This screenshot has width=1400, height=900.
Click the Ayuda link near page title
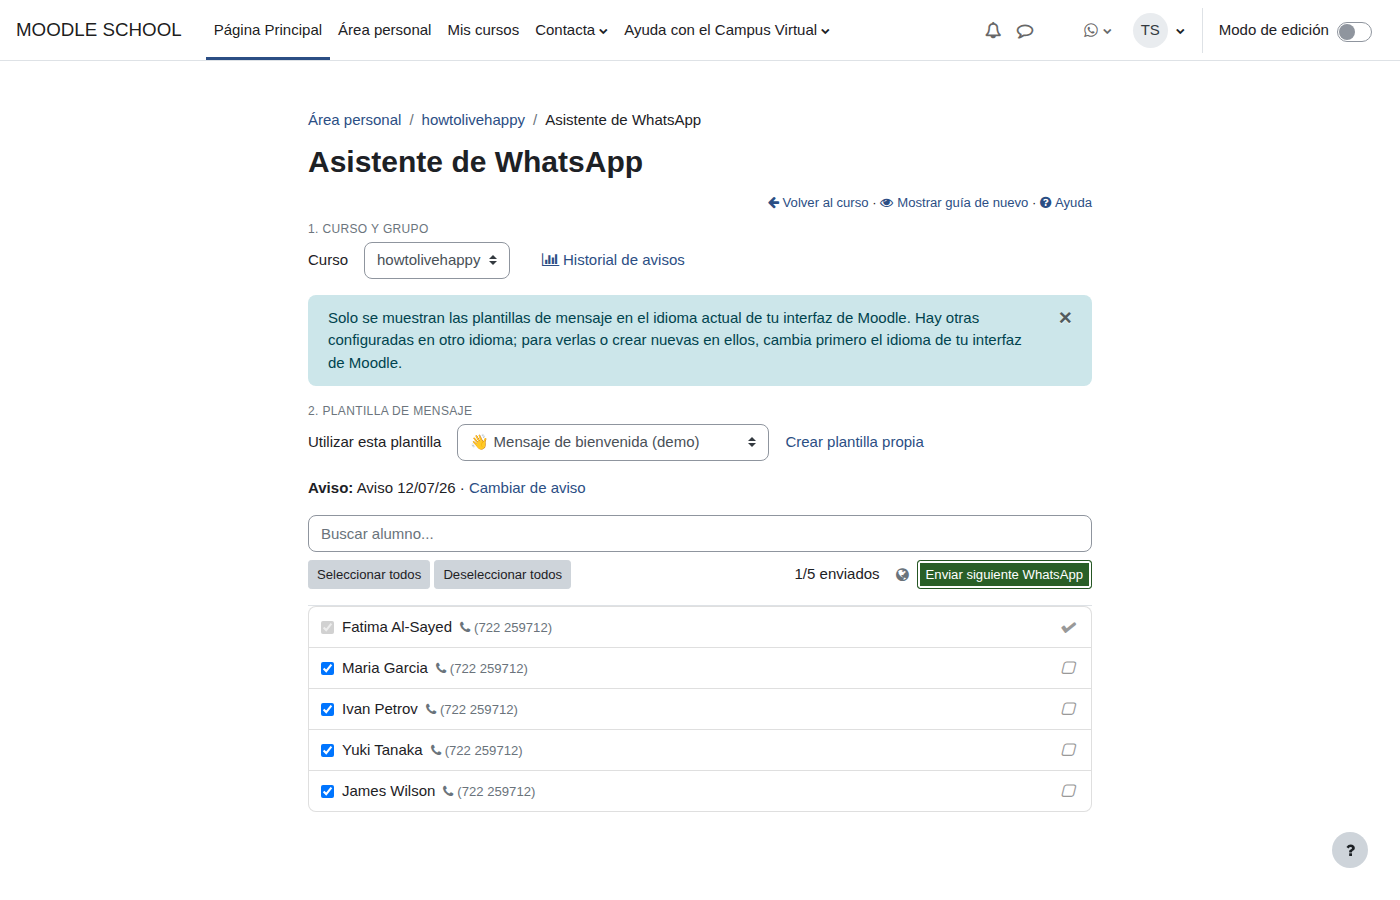point(1066,203)
